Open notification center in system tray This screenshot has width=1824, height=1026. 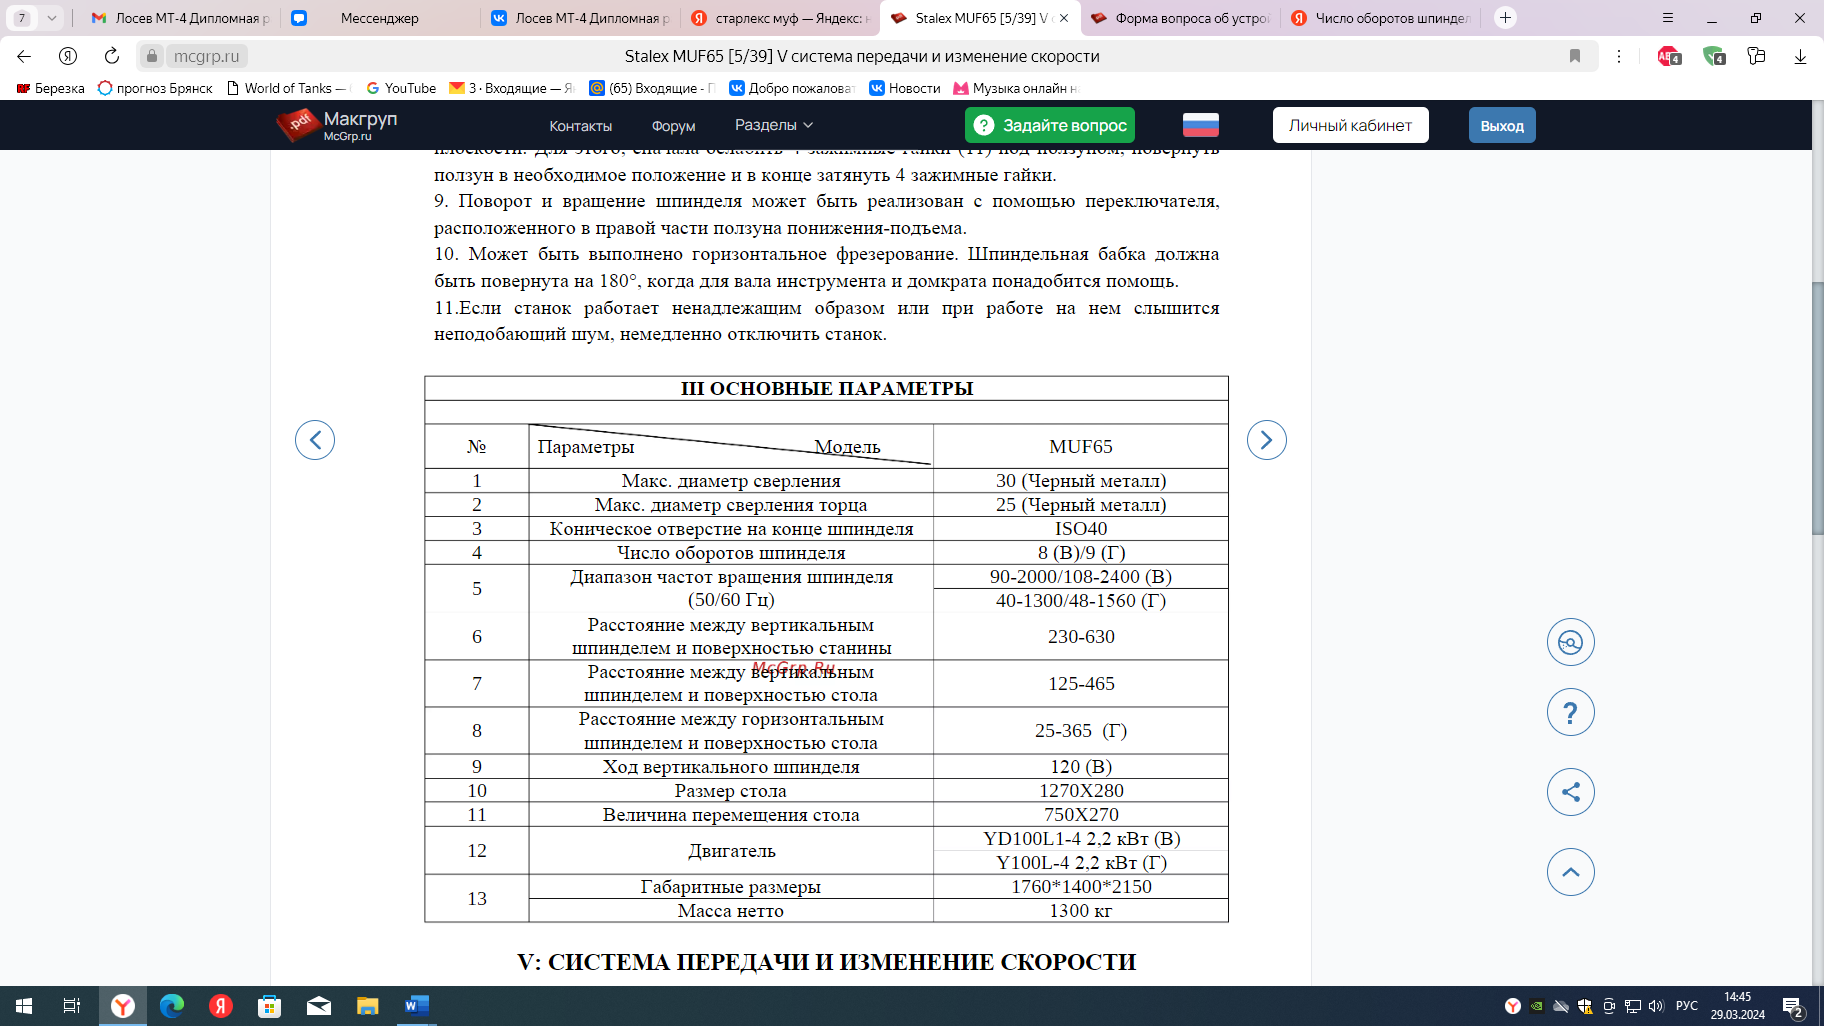pos(1793,1007)
